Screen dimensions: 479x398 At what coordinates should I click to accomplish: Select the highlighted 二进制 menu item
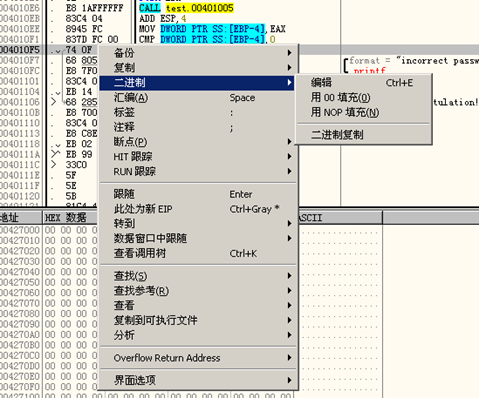(197, 83)
